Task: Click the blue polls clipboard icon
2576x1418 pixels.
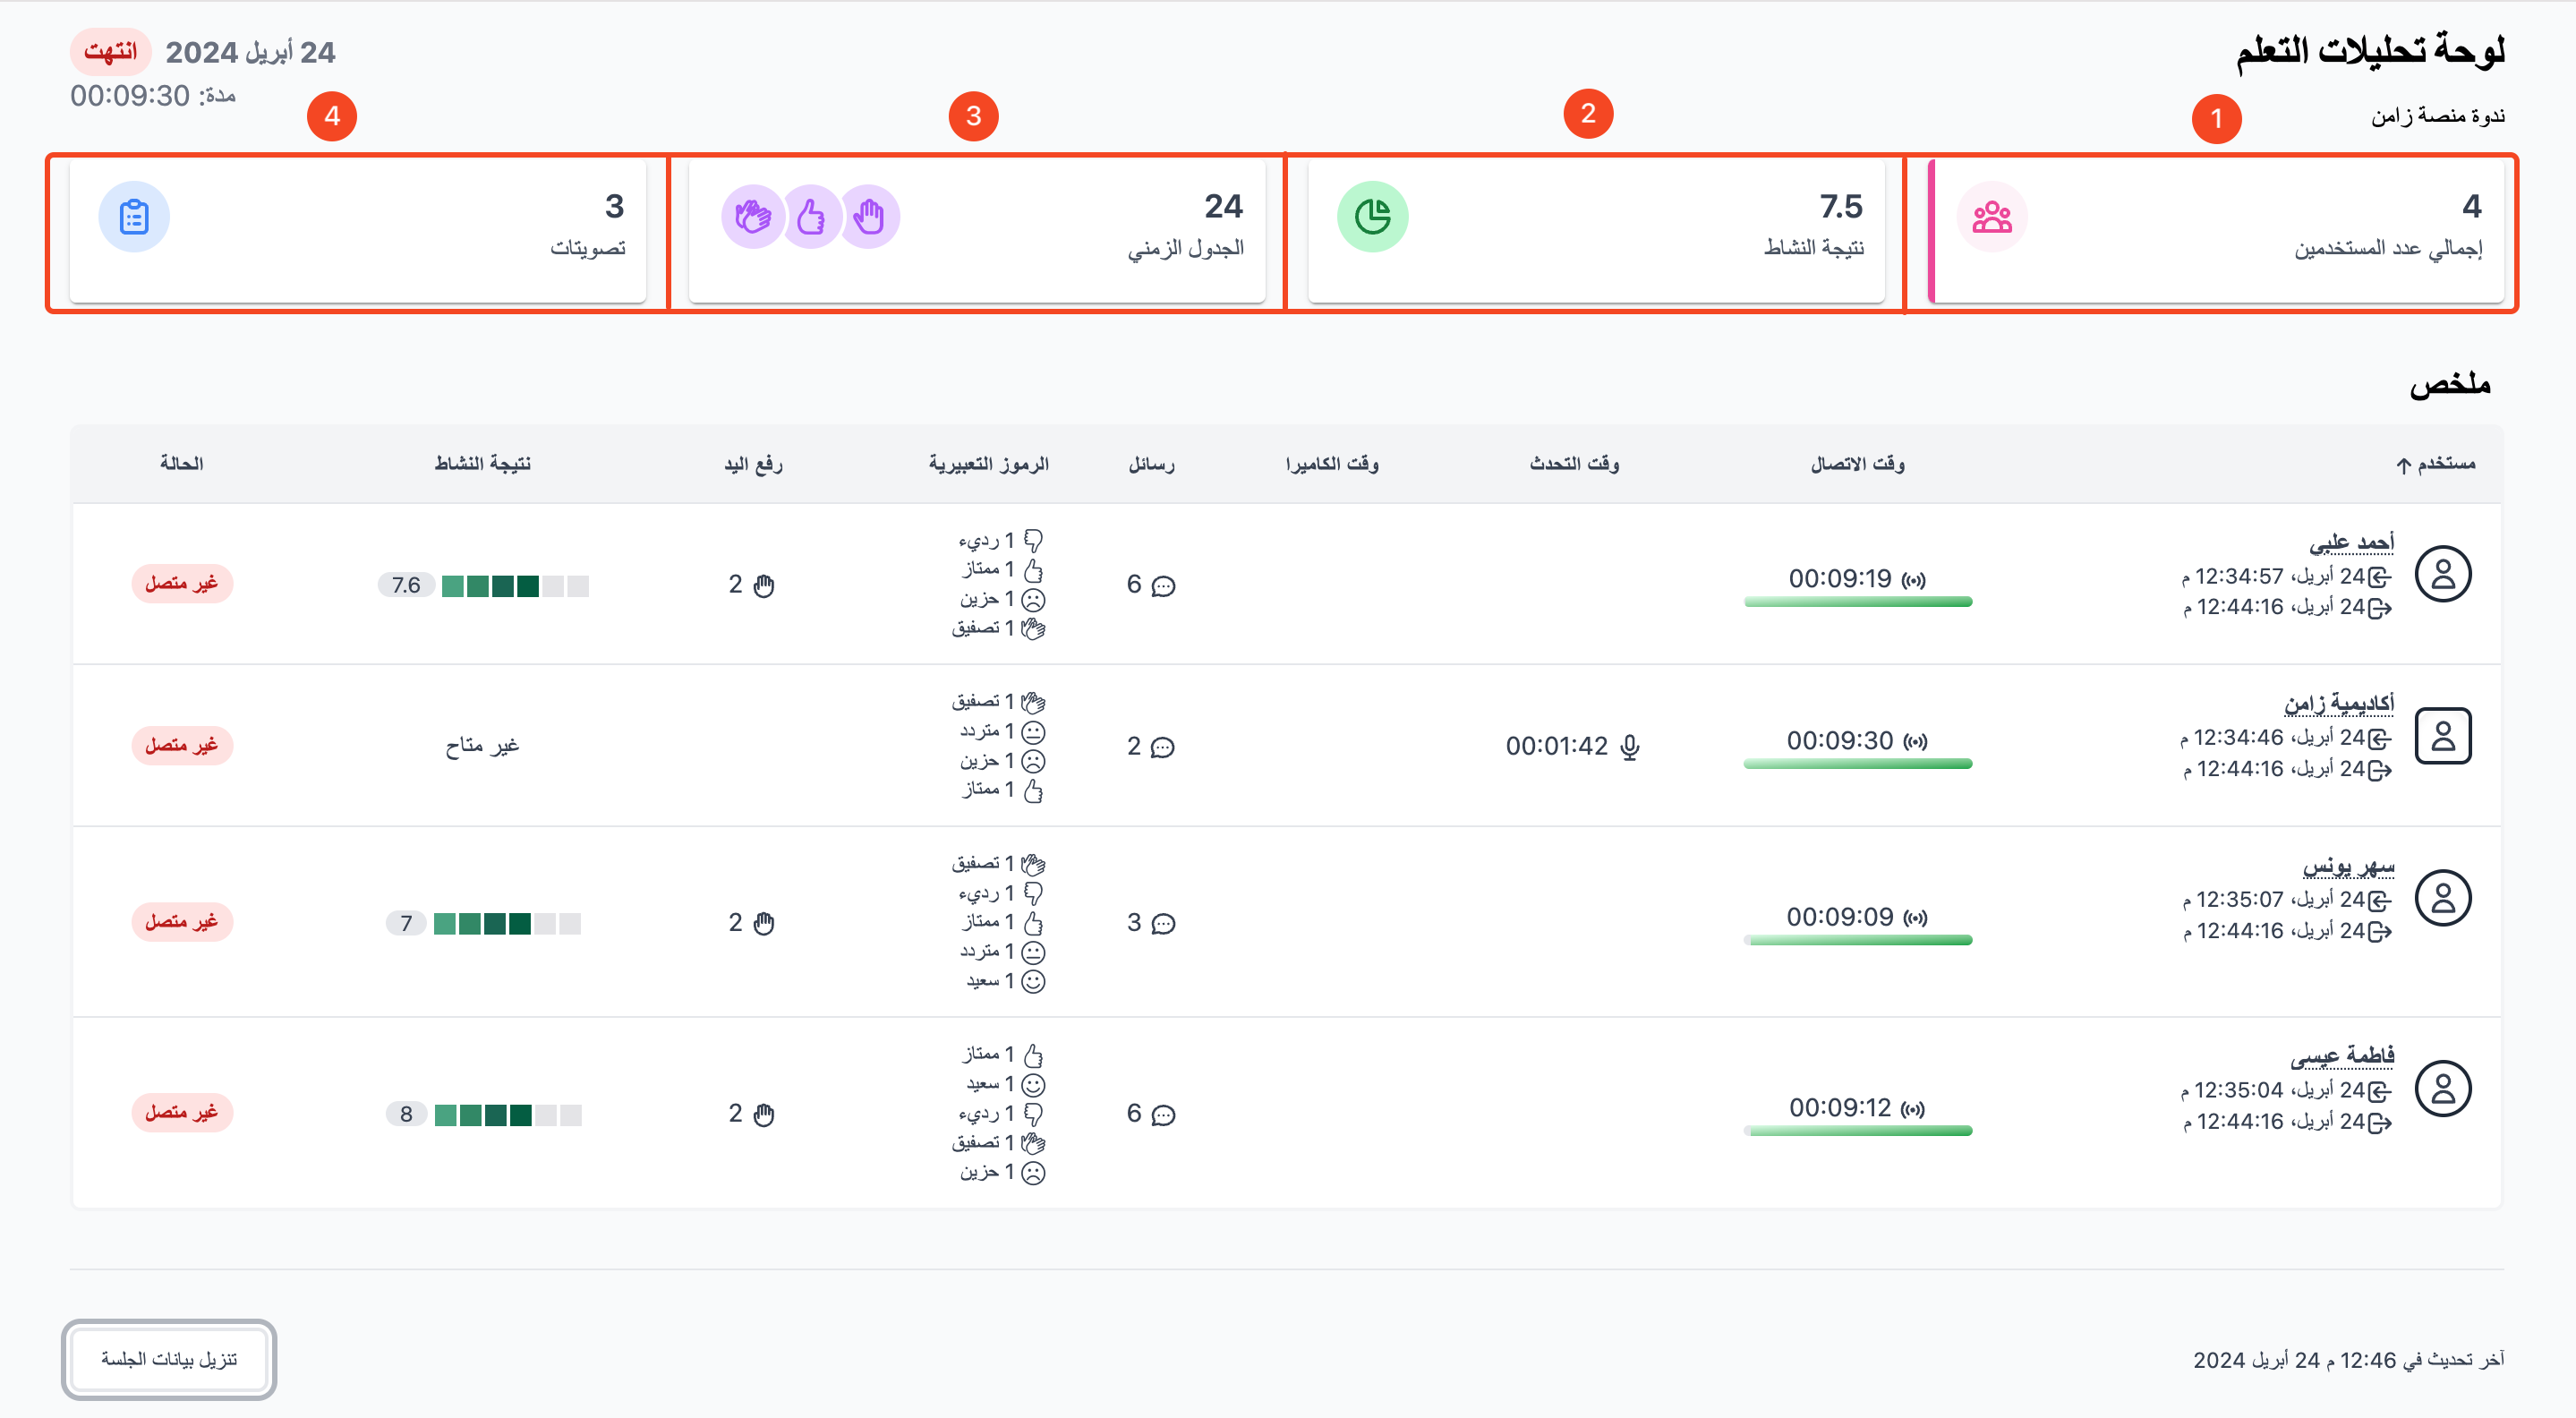Action: [x=134, y=216]
